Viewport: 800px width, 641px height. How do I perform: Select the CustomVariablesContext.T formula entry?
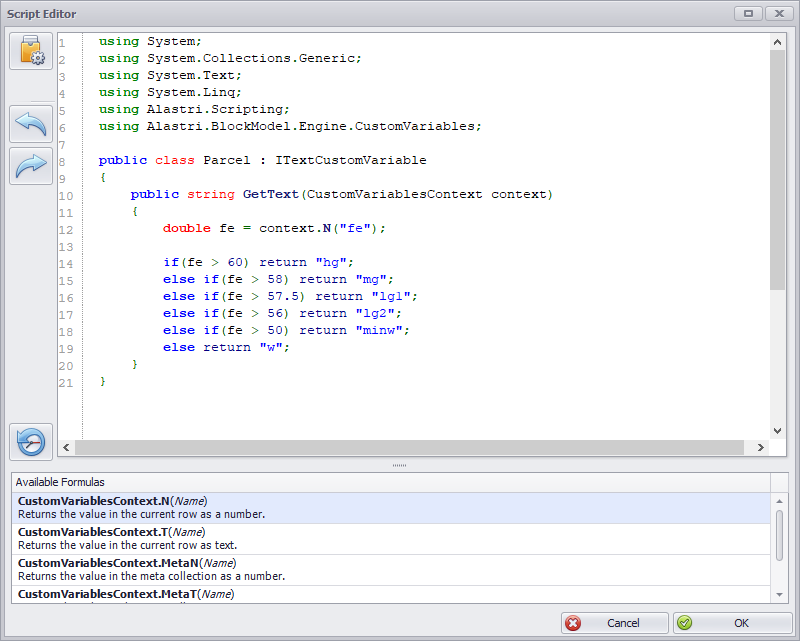tap(200, 537)
